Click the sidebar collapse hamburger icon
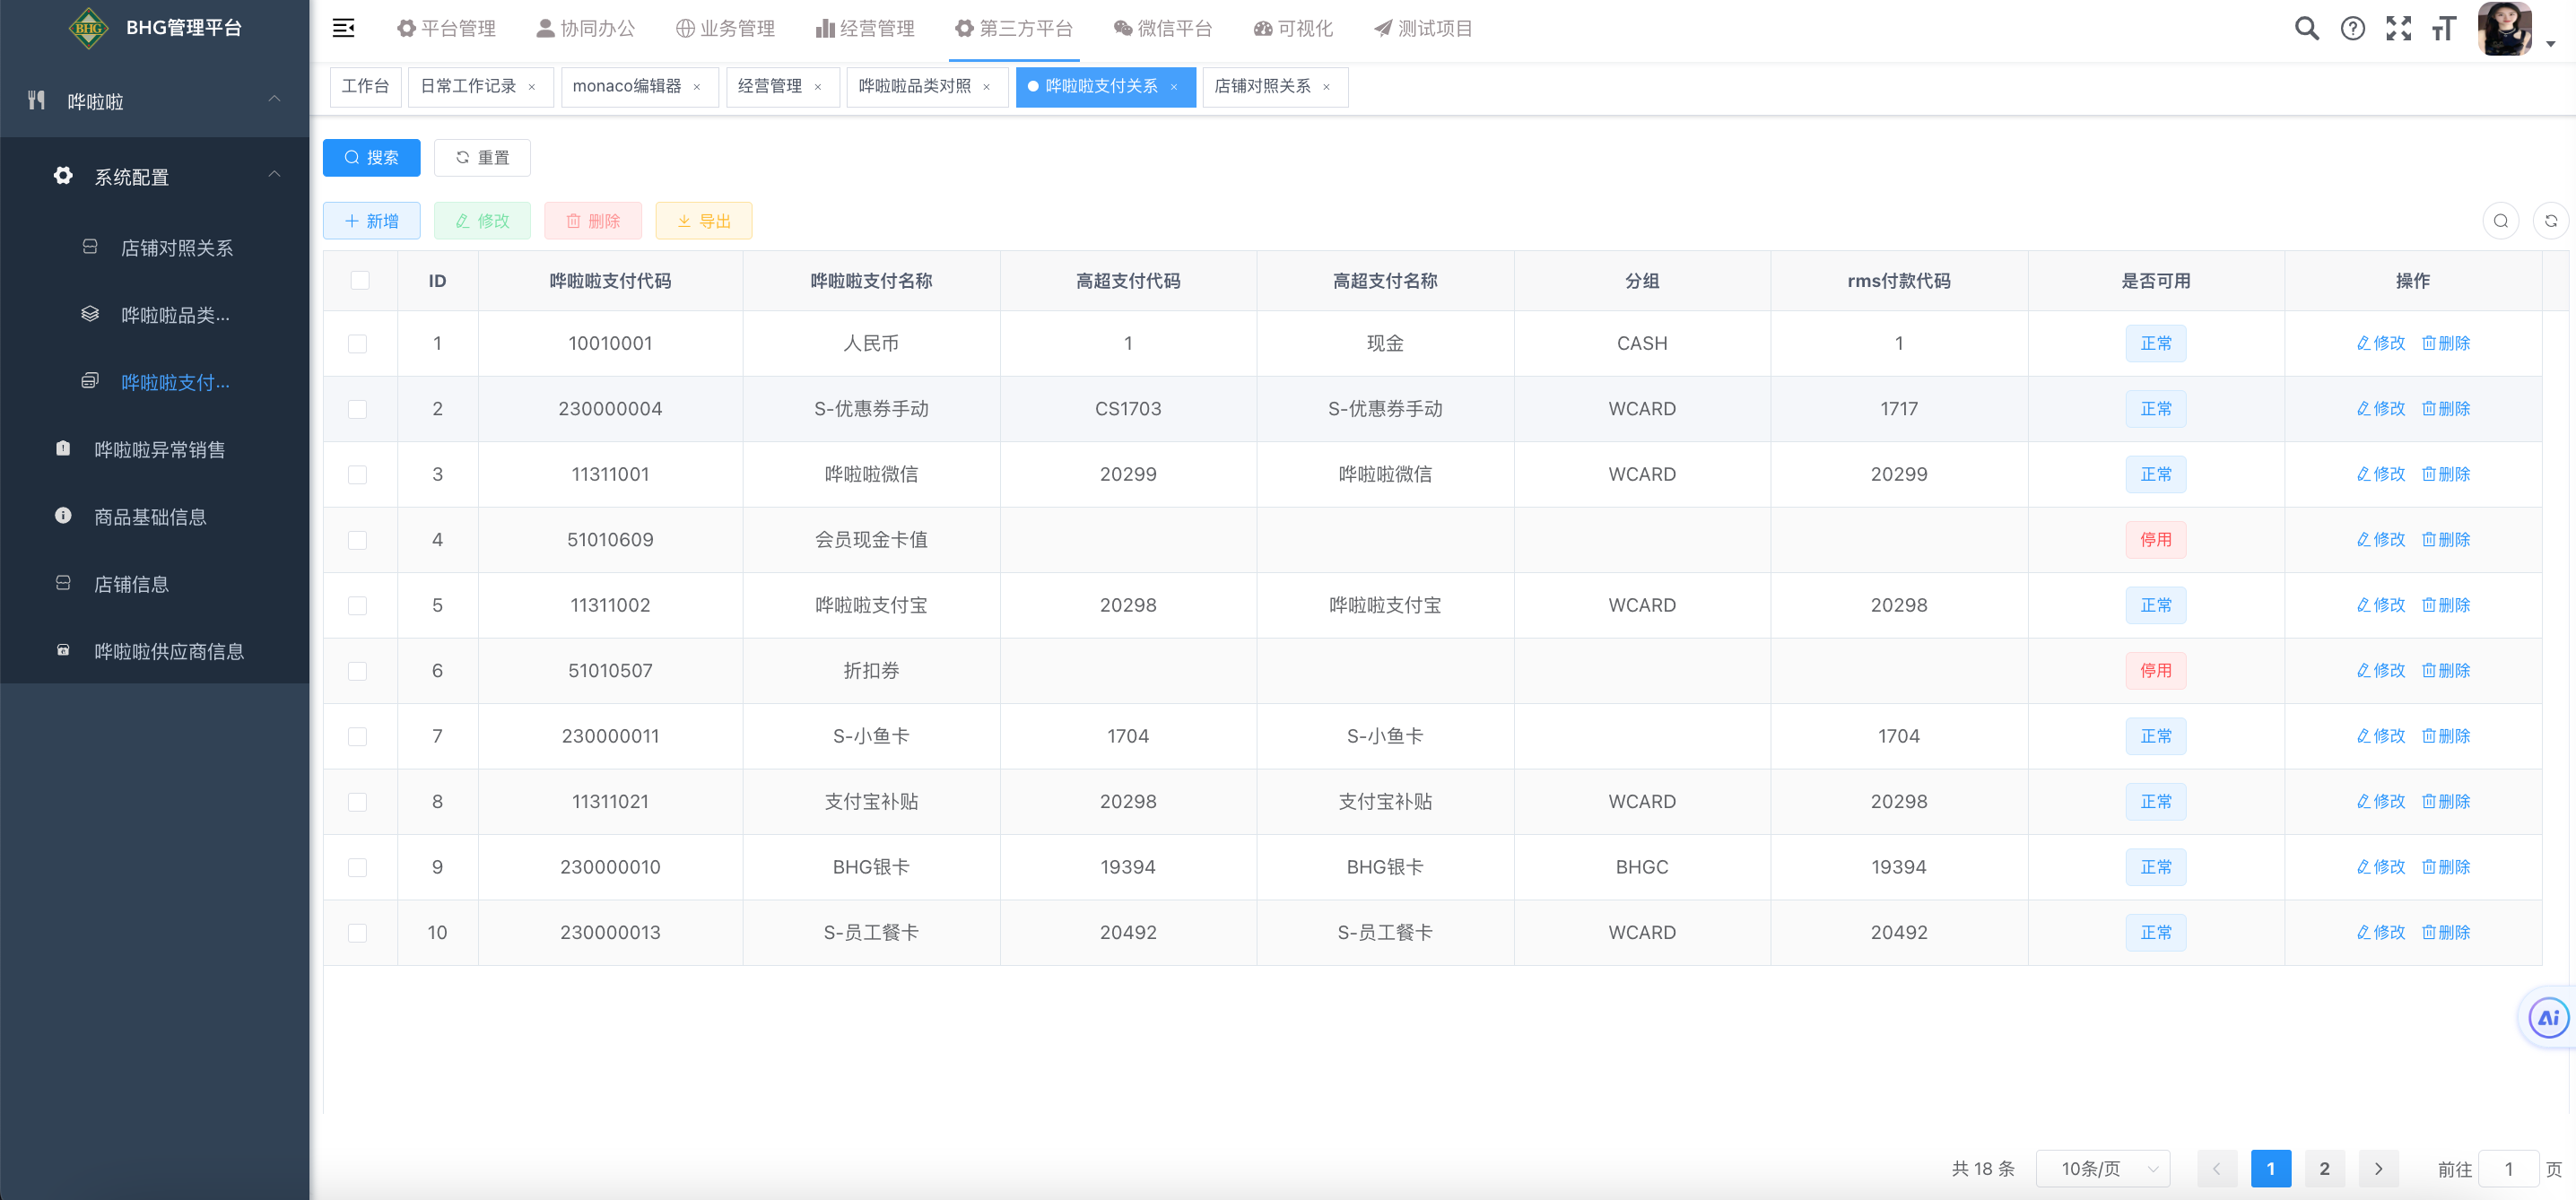 pos(343,28)
